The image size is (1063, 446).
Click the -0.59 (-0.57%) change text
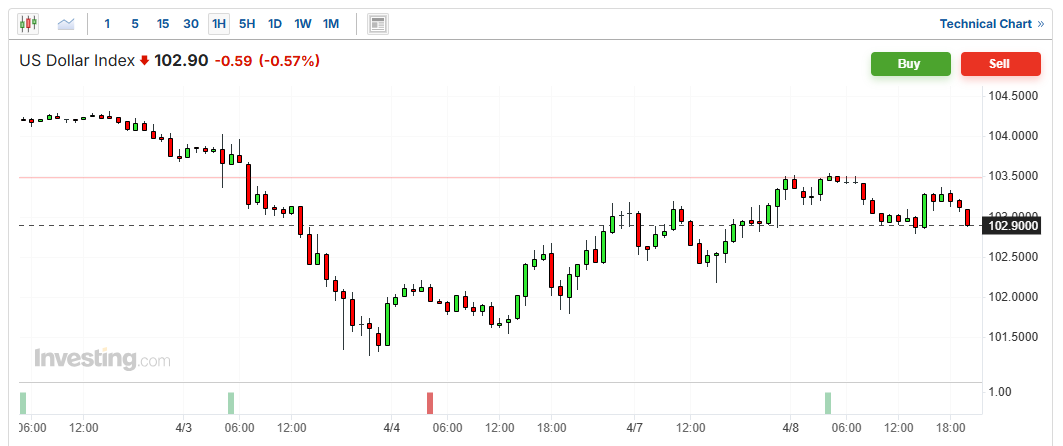point(267,61)
